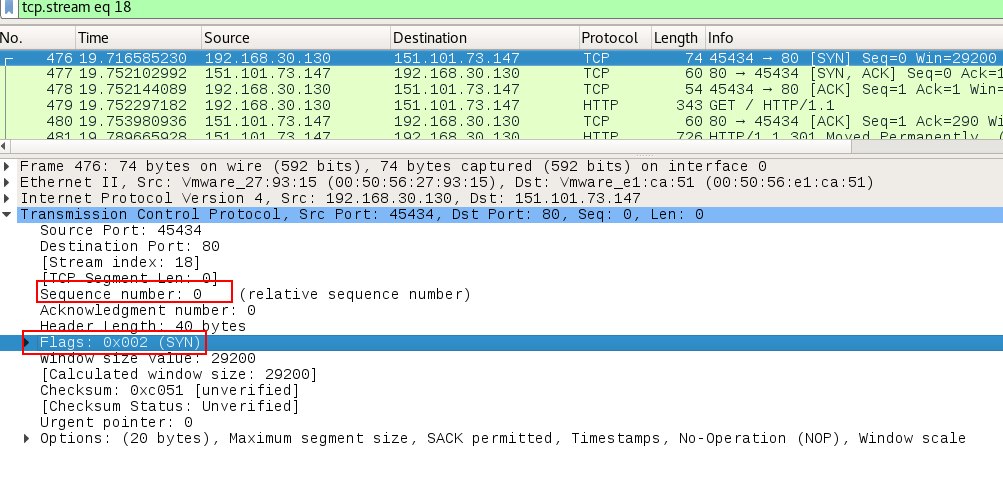Image resolution: width=1003 pixels, height=486 pixels.
Task: Sort by the Length column header
Action: point(678,38)
